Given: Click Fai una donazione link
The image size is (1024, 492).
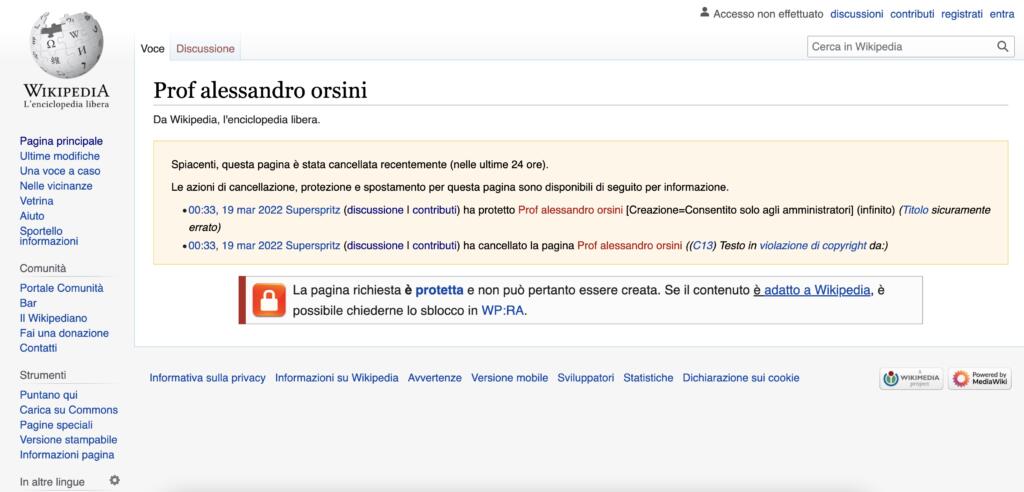Looking at the screenshot, I should coord(64,333).
